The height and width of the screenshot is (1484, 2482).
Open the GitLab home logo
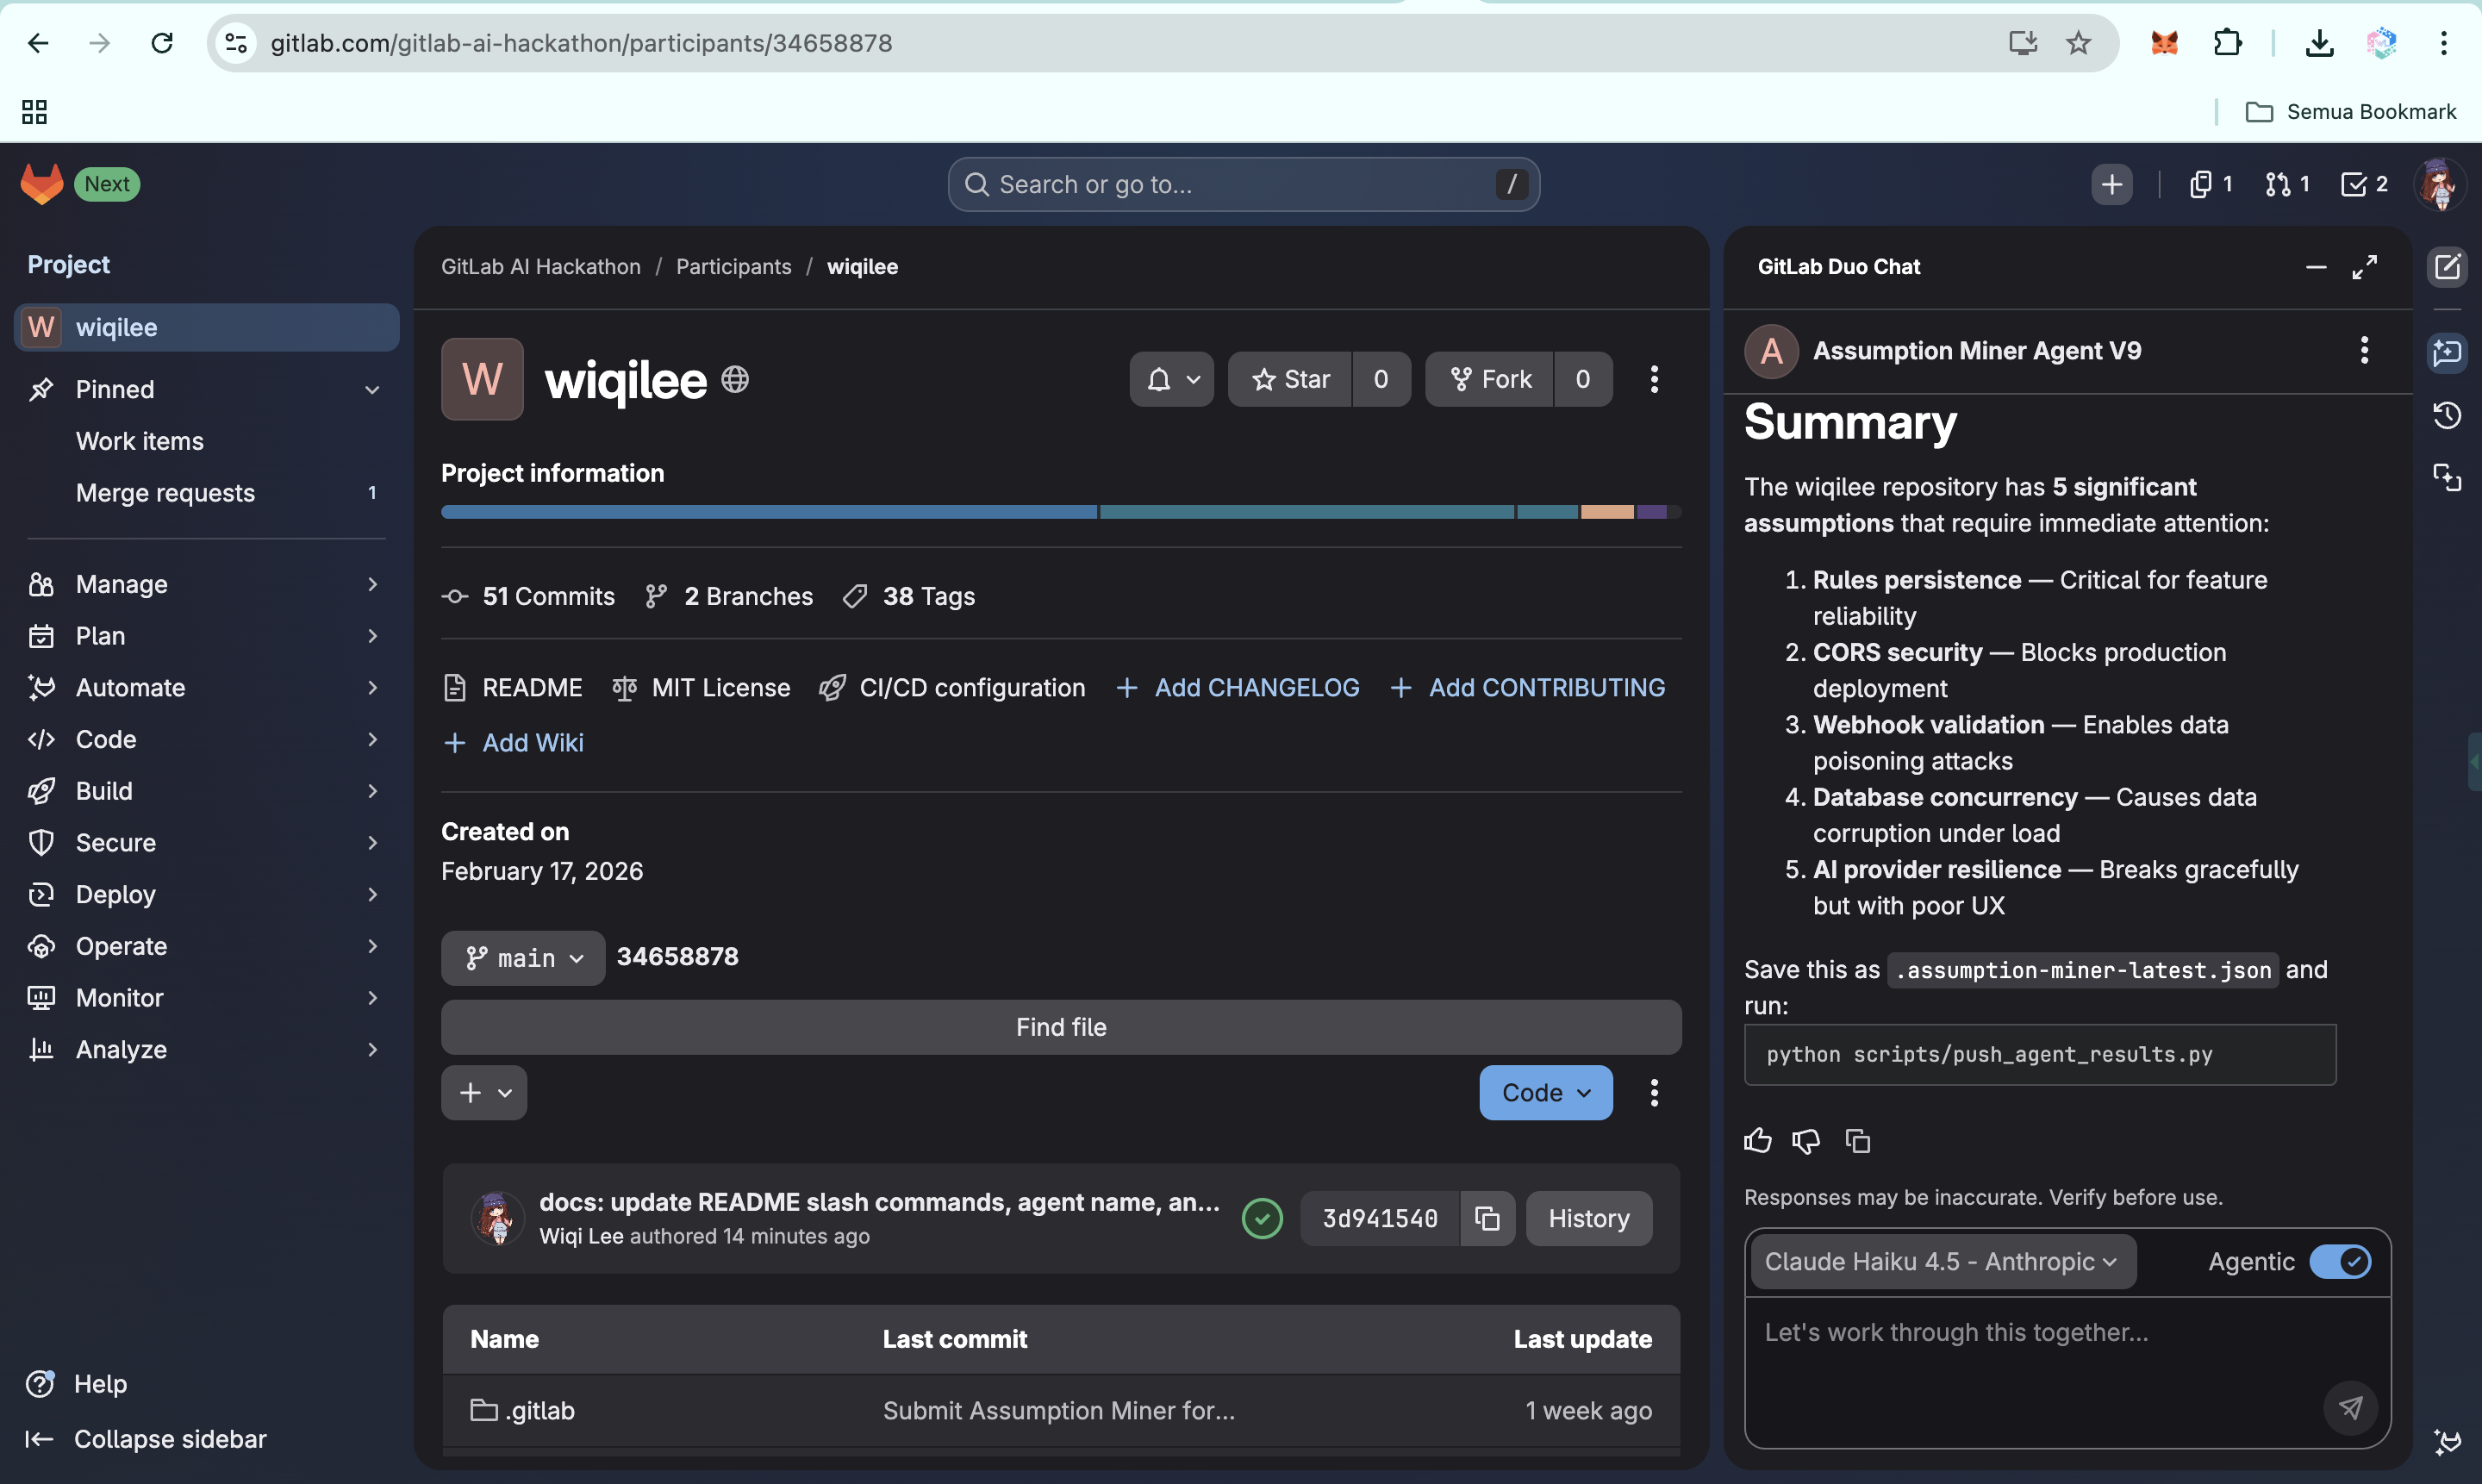point(41,184)
